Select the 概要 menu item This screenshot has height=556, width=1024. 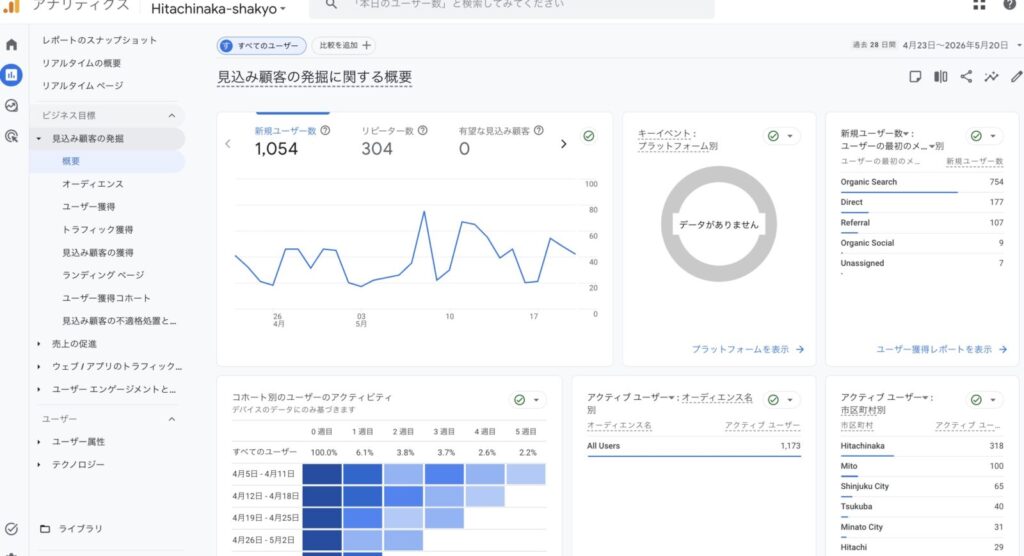point(107,161)
